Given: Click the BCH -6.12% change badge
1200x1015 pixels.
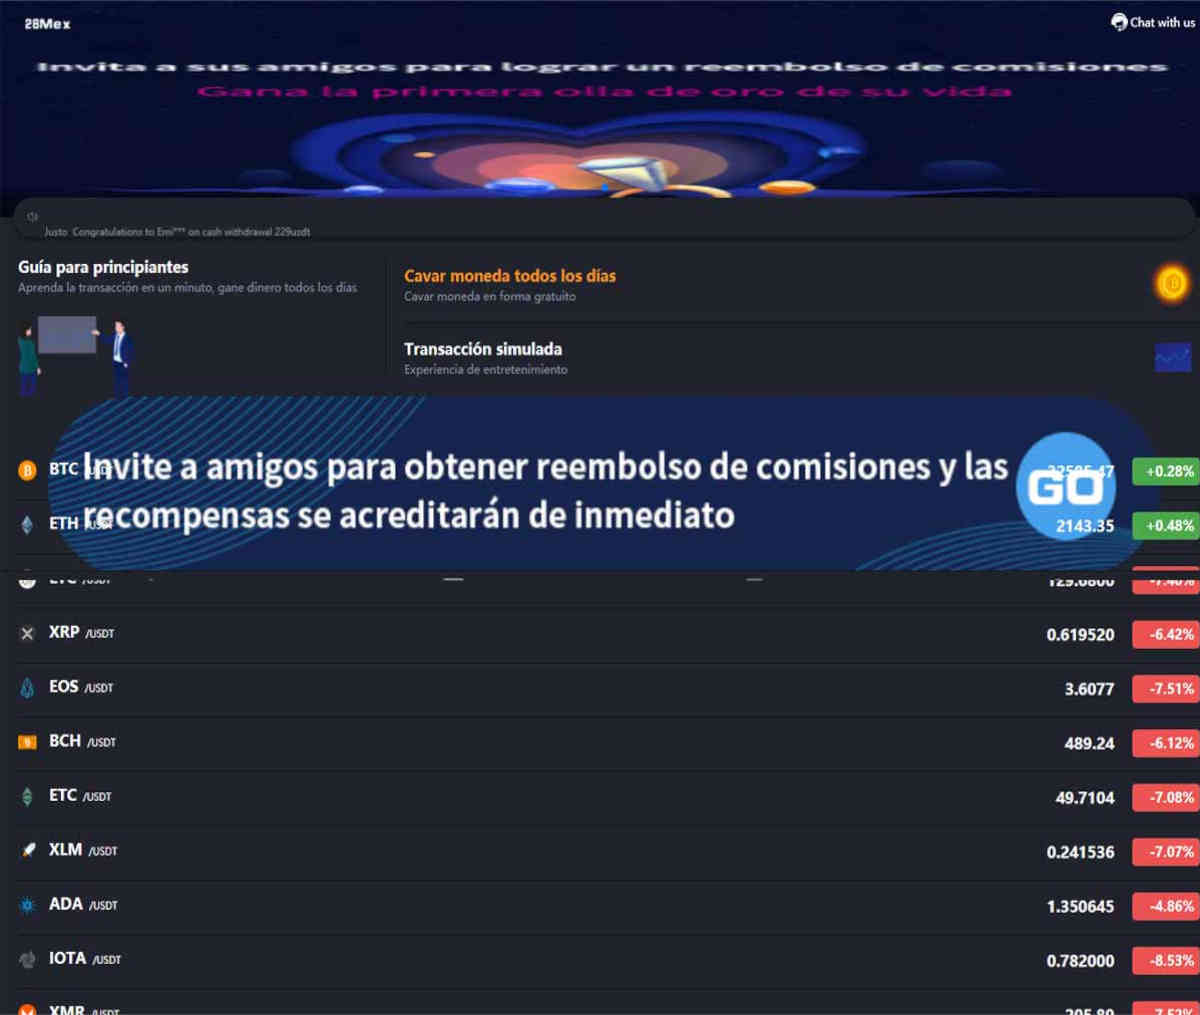Looking at the screenshot, I should (1167, 743).
